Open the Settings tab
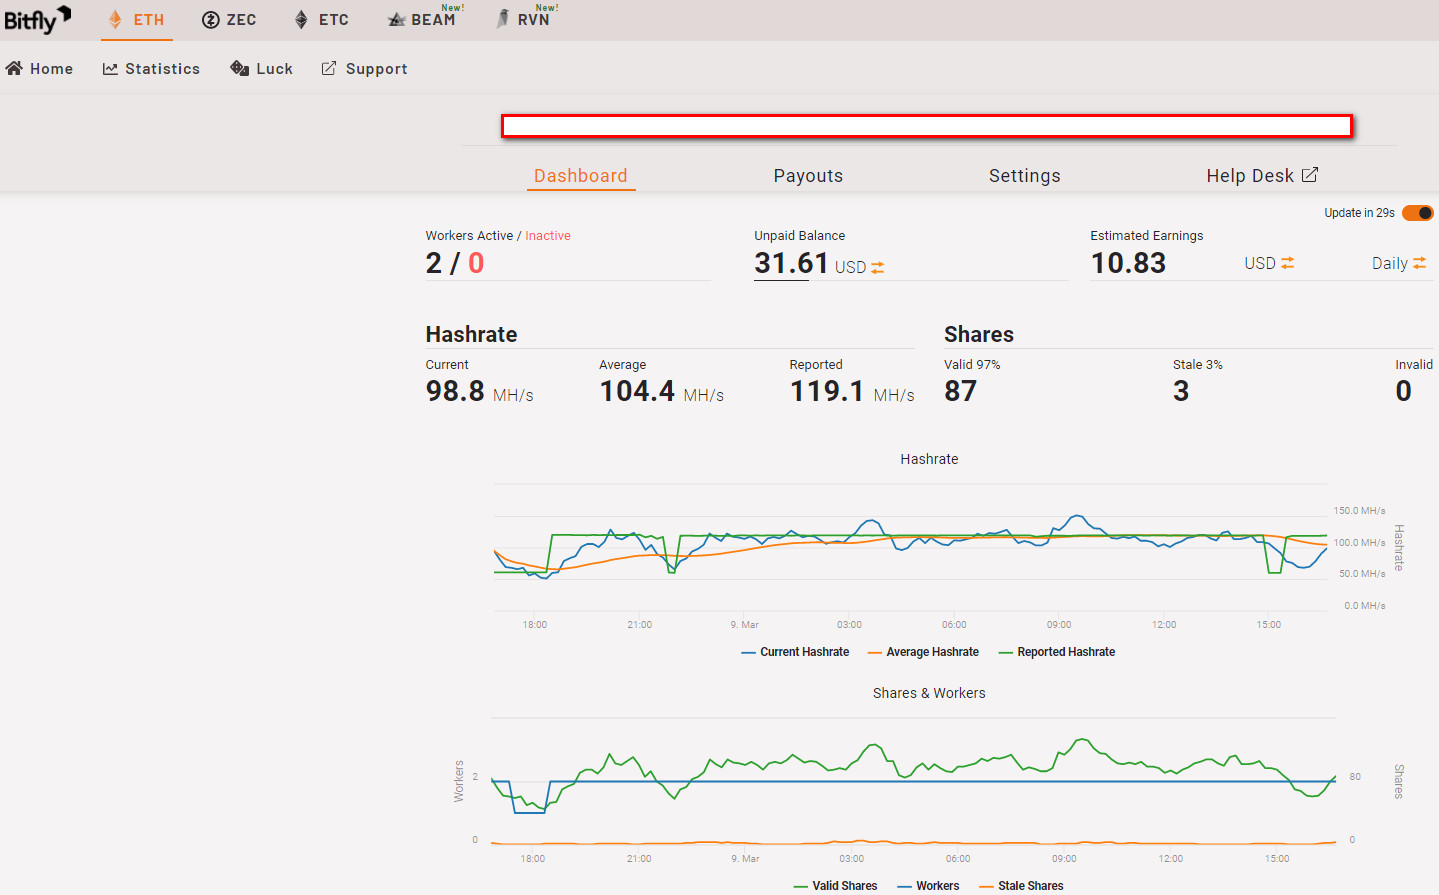The height and width of the screenshot is (895, 1439). click(x=1025, y=176)
